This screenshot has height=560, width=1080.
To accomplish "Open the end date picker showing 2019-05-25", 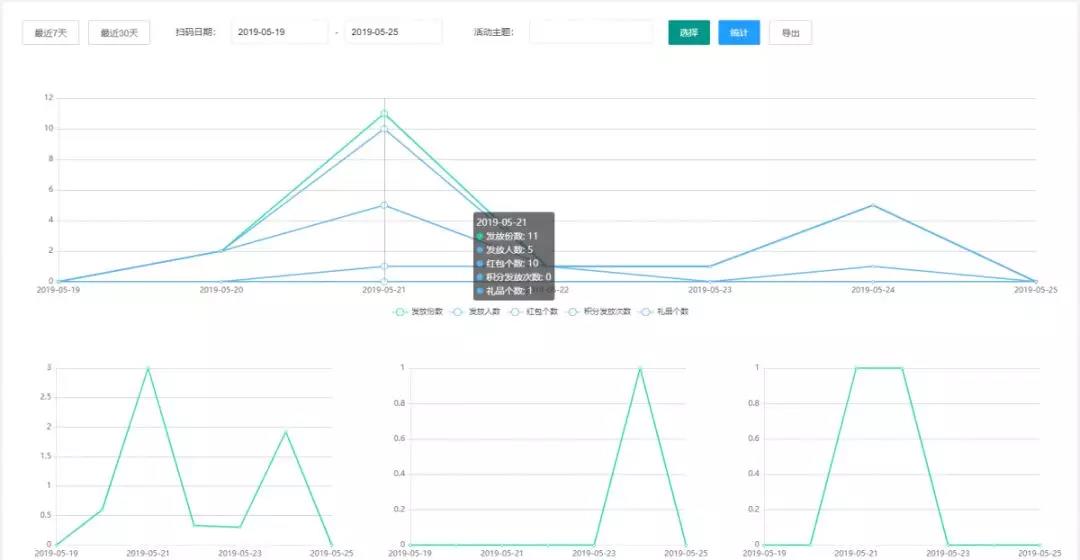I will [x=392, y=32].
